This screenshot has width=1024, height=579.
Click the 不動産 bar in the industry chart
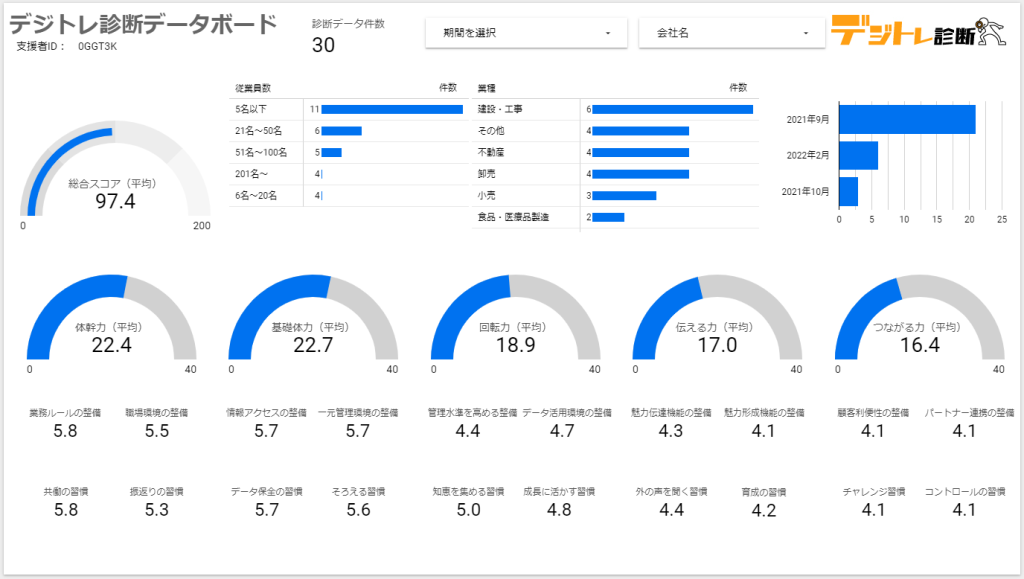coord(640,152)
